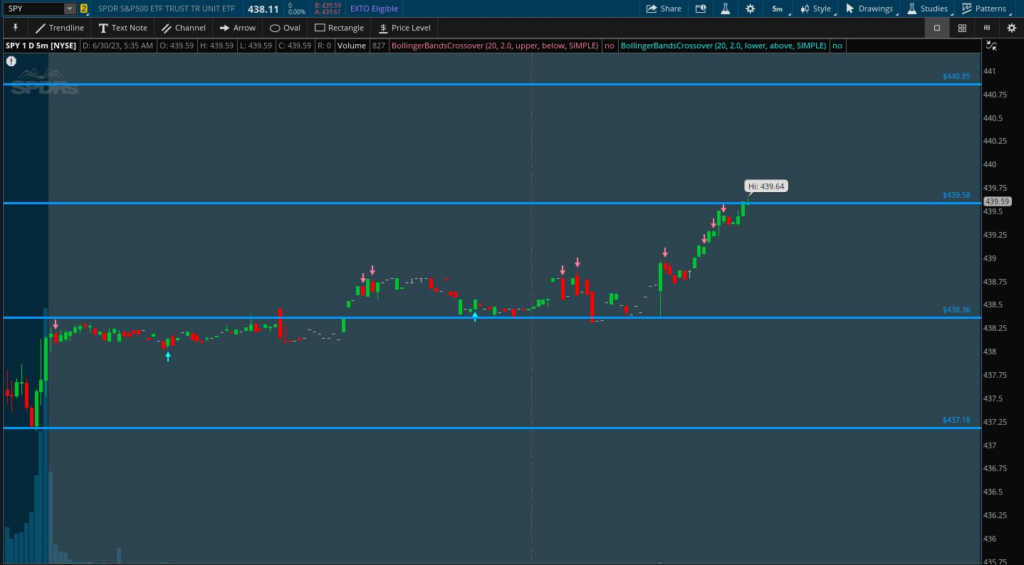Open the chart alerts clock icon

click(701, 8)
